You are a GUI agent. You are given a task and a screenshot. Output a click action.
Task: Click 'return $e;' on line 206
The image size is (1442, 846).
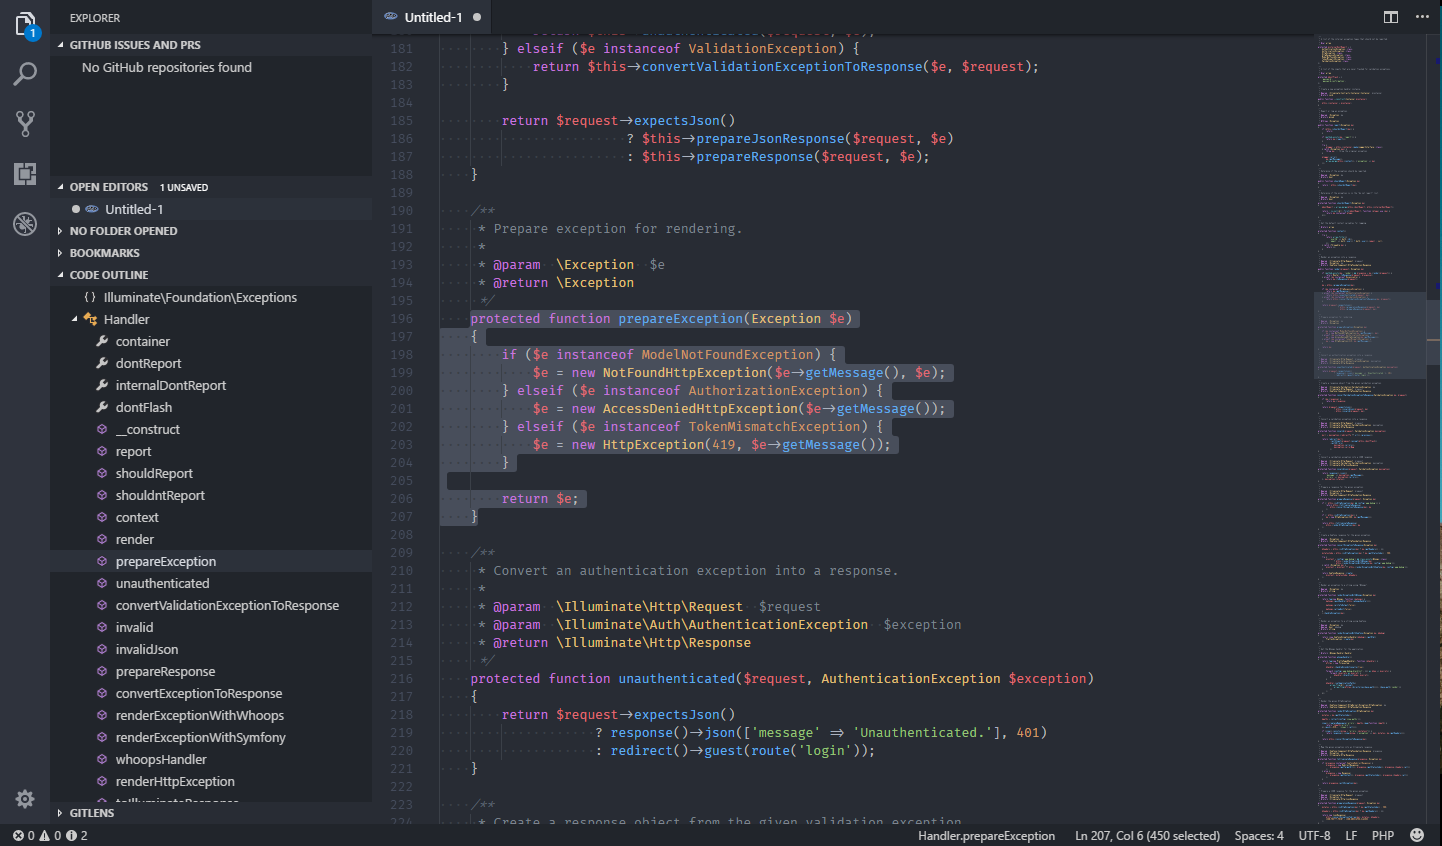[540, 498]
